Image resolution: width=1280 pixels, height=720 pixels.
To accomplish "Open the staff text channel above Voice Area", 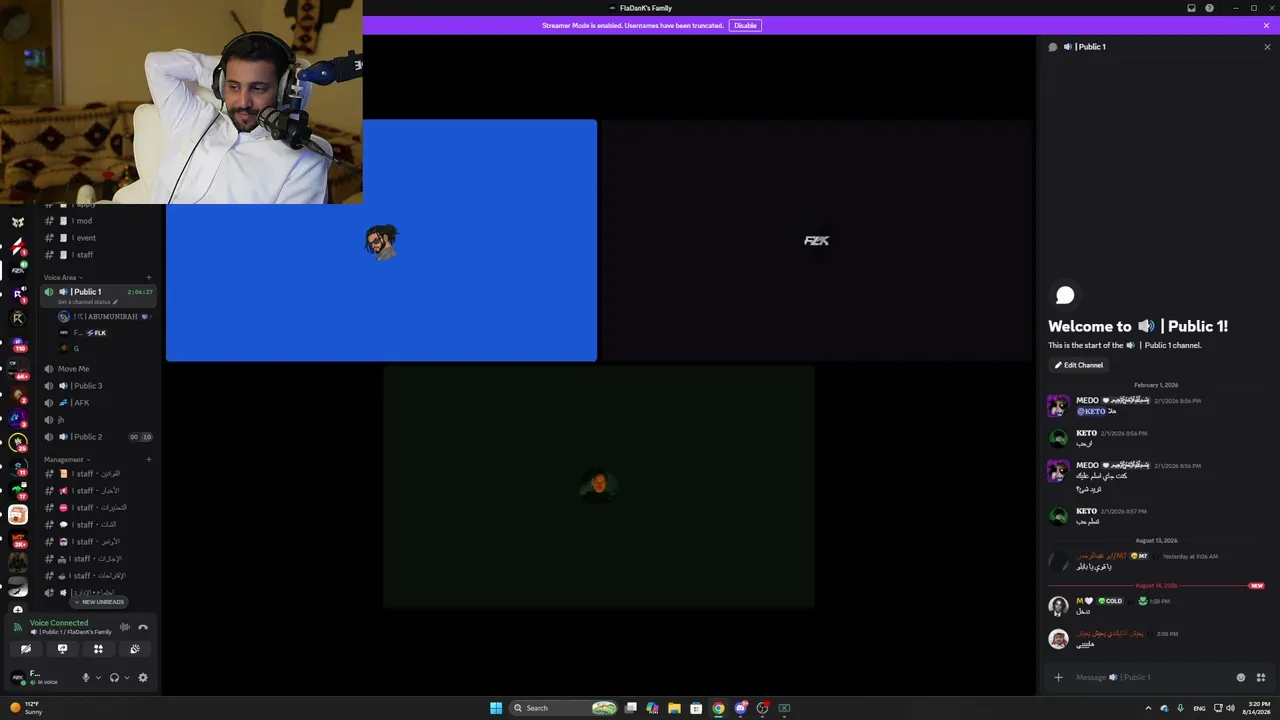I will pos(98,255).
